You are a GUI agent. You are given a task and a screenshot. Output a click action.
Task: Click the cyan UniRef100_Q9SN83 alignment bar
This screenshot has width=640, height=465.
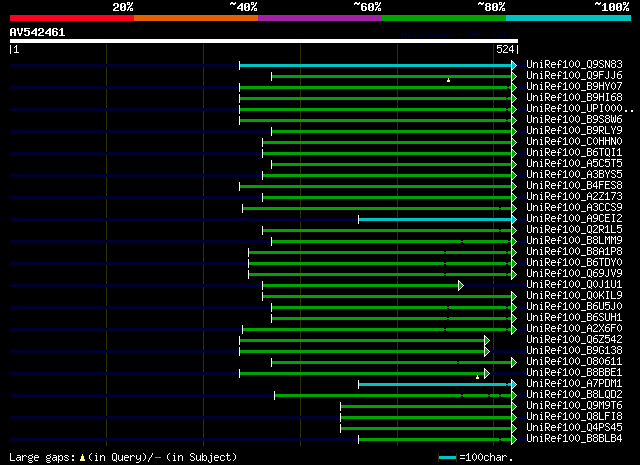pos(376,65)
